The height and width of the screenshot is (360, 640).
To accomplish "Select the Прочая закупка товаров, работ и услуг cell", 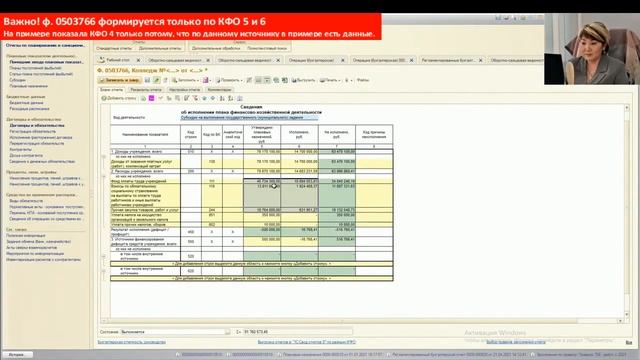I will (145, 210).
